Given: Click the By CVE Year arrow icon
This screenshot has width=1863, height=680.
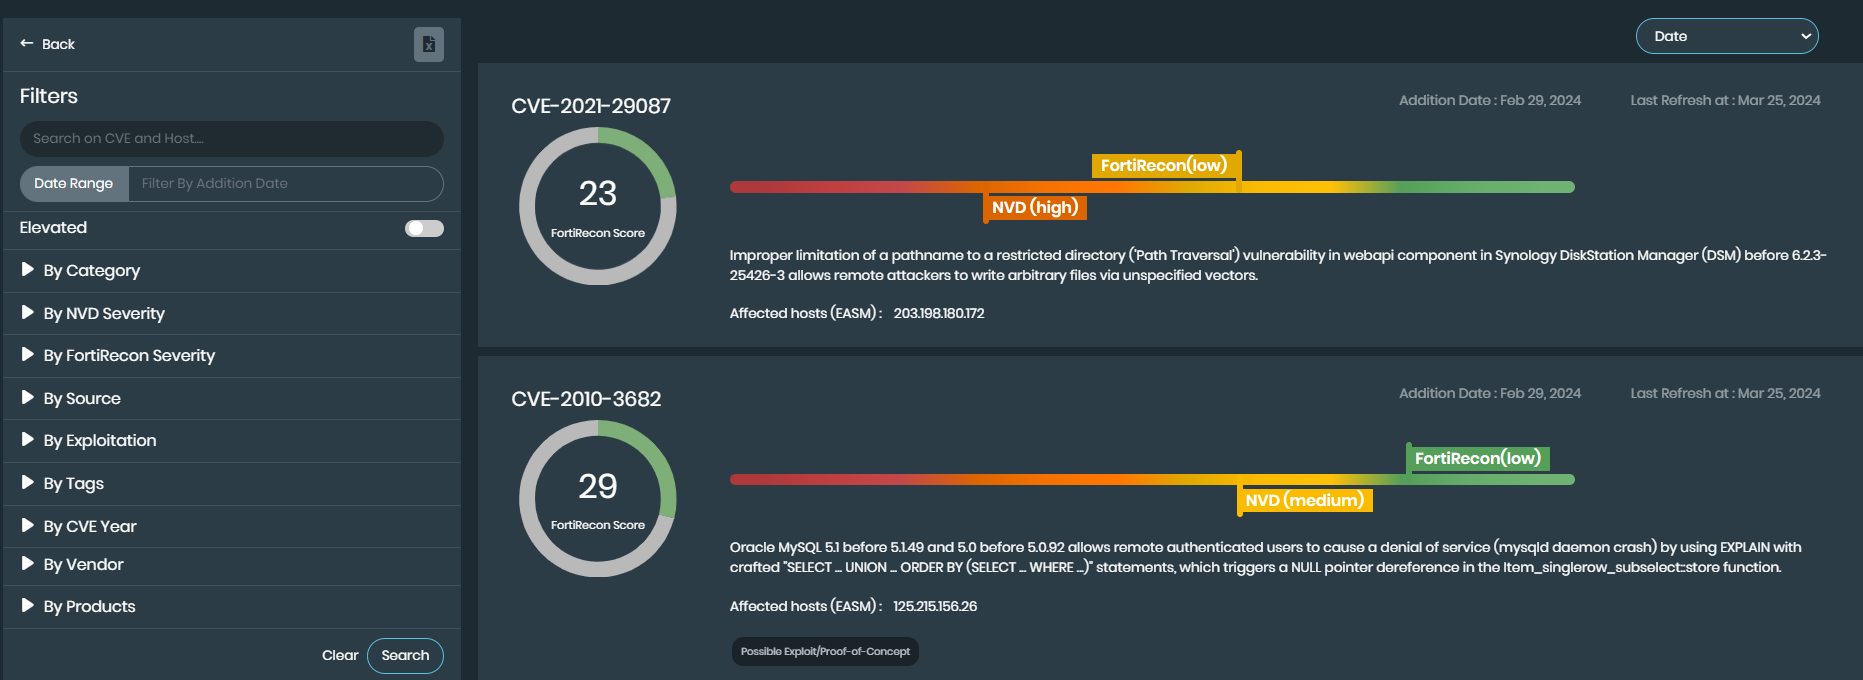Looking at the screenshot, I should 28,525.
